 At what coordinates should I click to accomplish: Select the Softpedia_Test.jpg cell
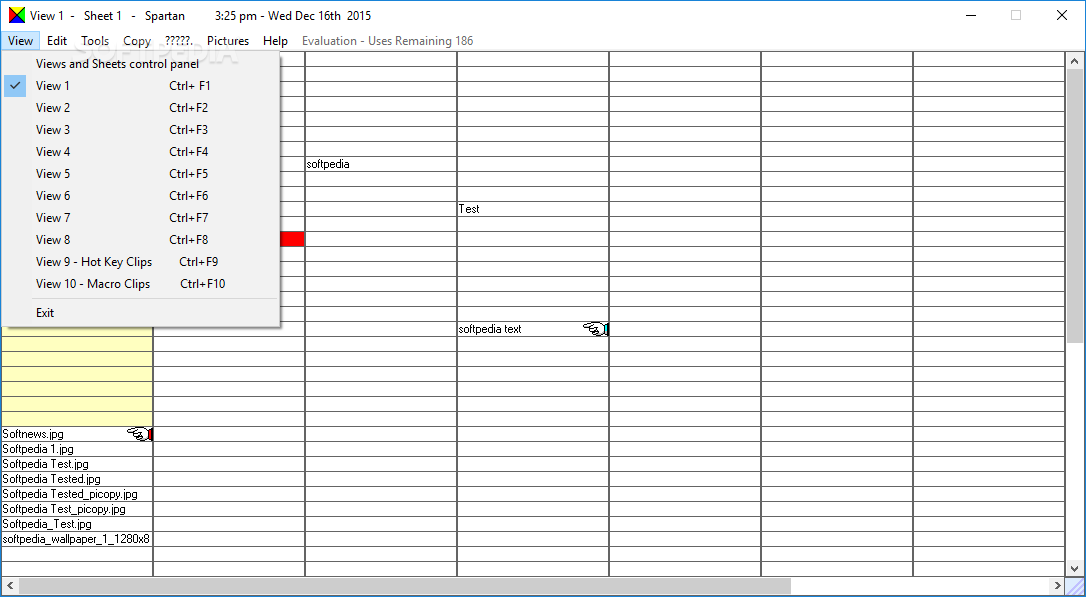point(77,524)
